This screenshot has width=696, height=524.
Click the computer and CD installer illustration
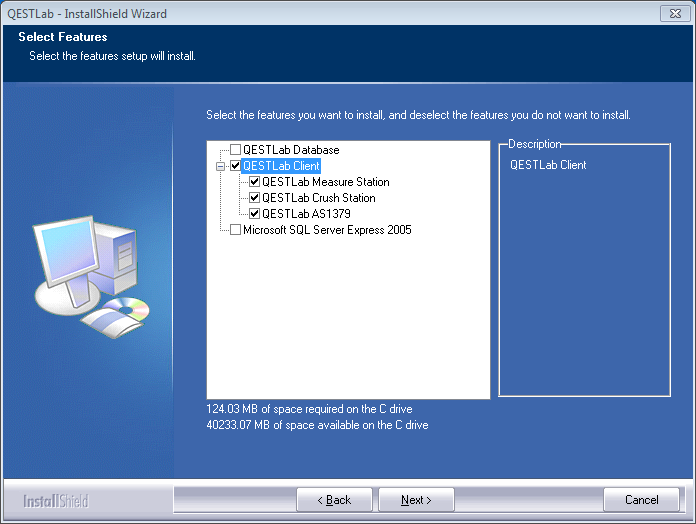(x=90, y=277)
